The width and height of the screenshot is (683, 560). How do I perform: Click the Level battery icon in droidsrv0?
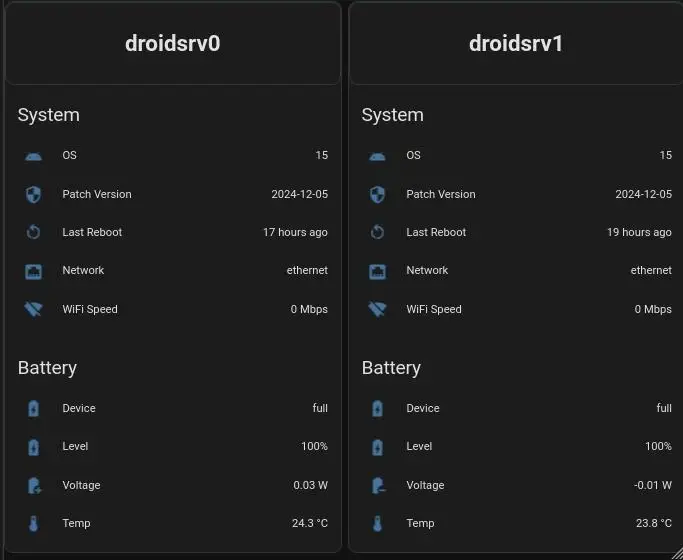[34, 447]
